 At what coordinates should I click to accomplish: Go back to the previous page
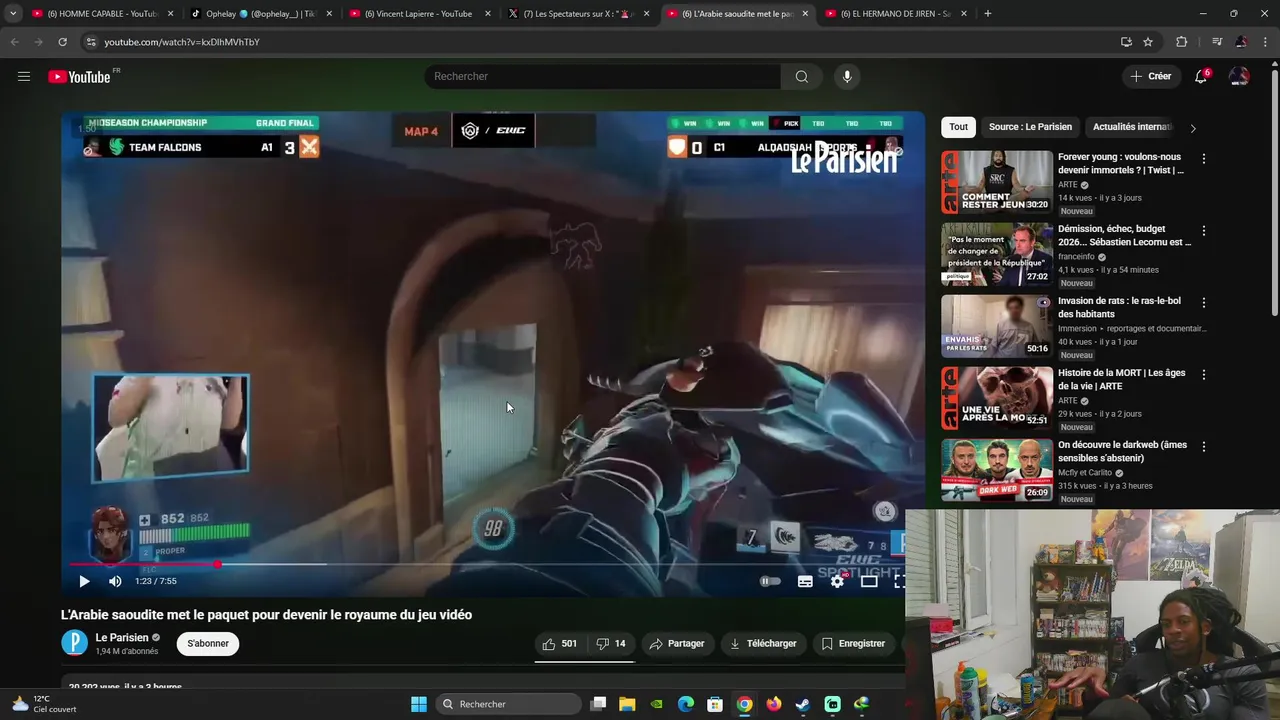point(14,42)
